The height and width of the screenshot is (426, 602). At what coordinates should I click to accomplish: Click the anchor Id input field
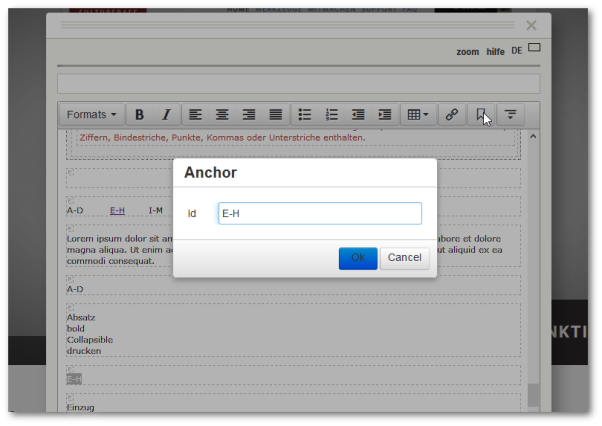pyautogui.click(x=320, y=214)
